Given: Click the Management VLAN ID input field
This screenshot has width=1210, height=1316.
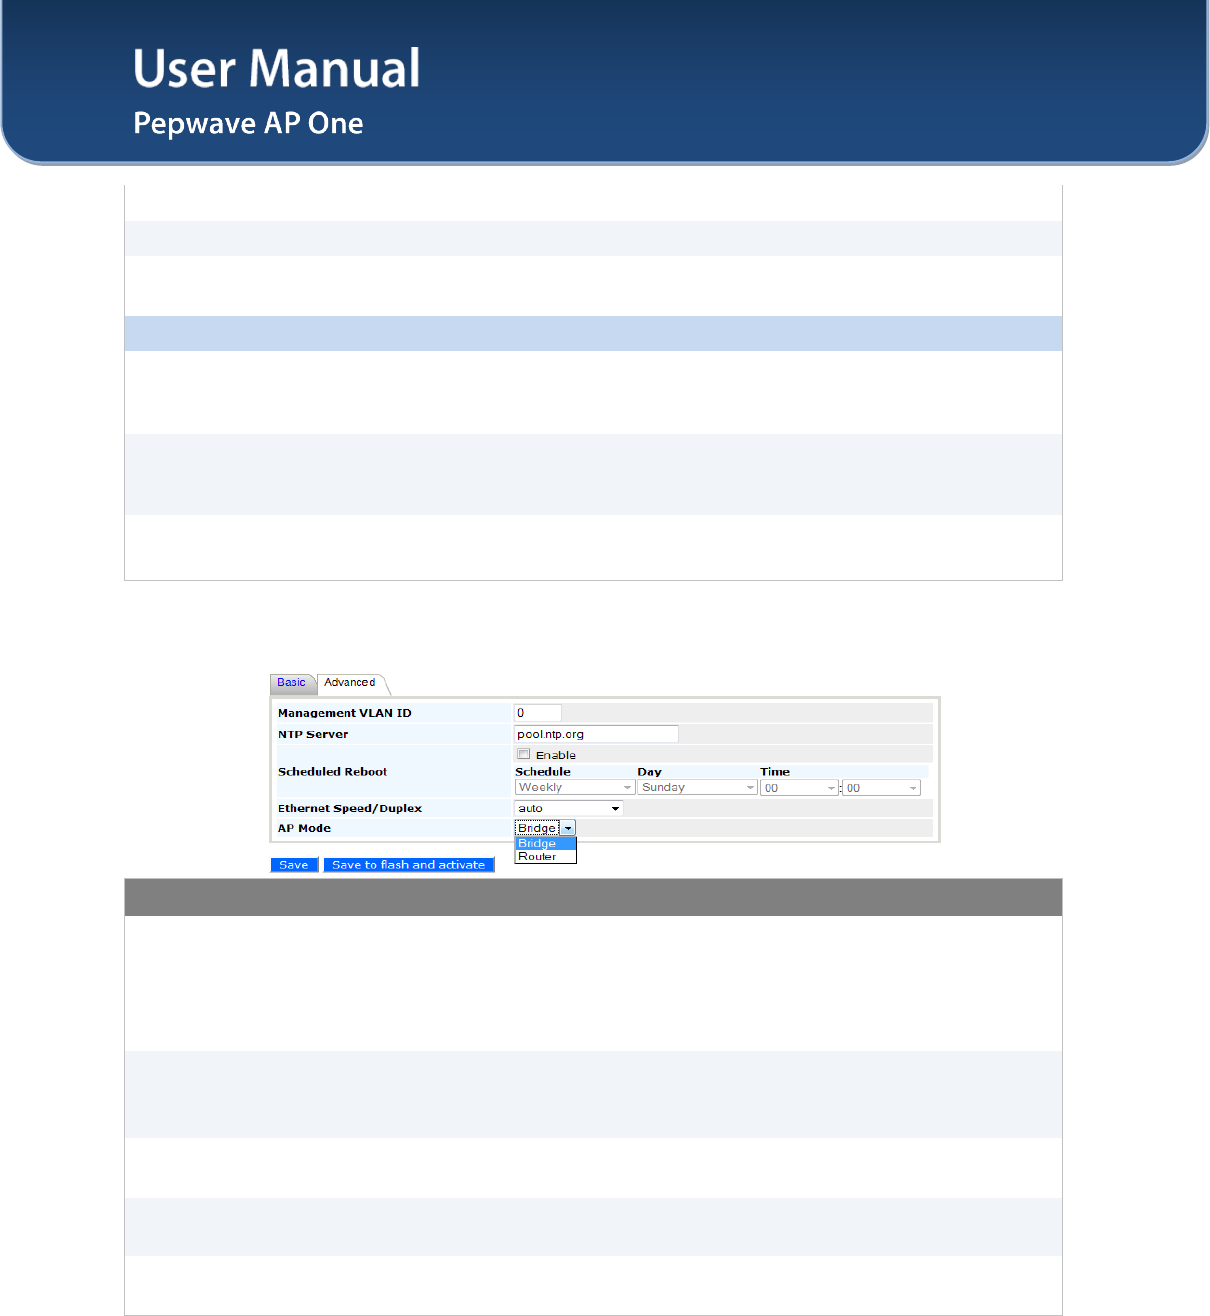Looking at the screenshot, I should (x=538, y=713).
